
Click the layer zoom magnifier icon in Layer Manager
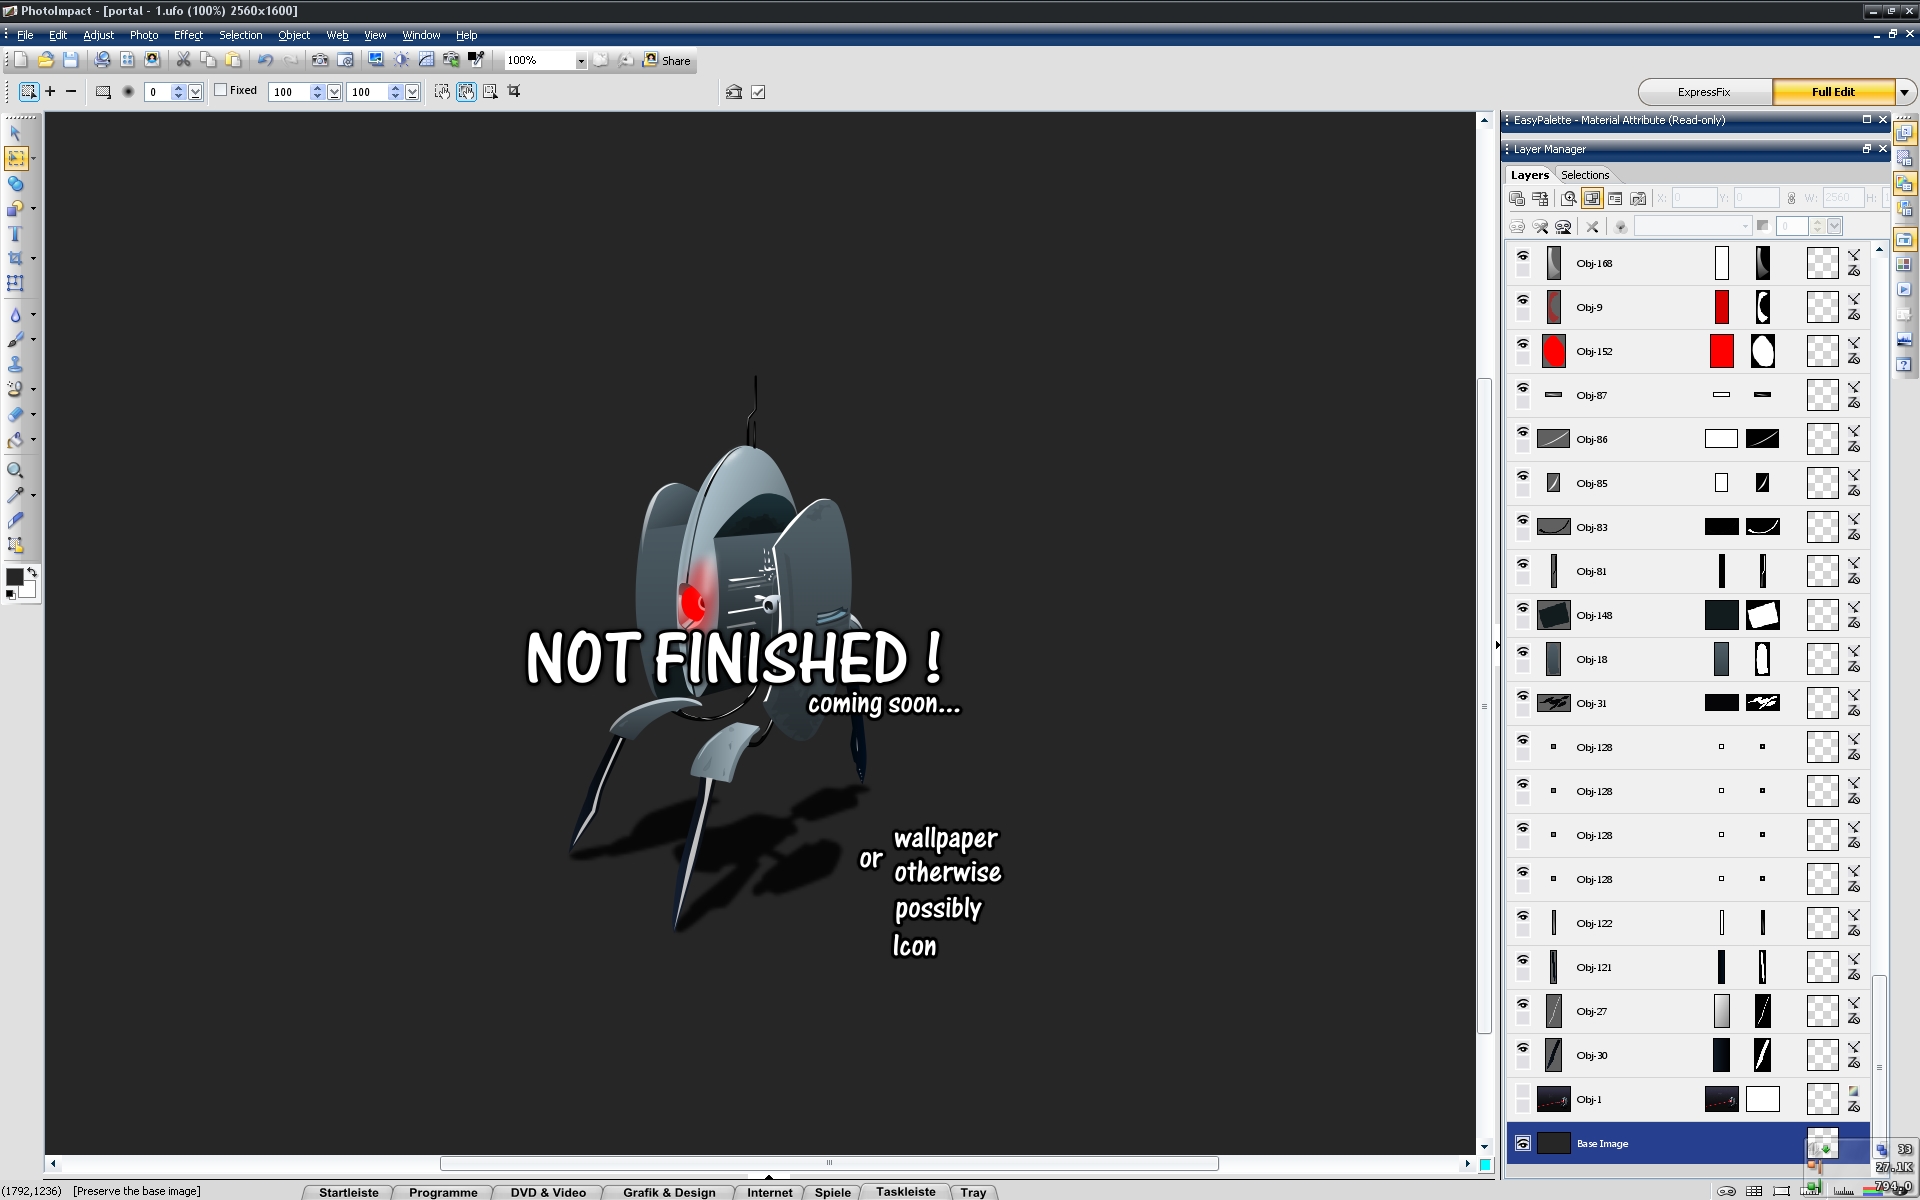pos(1569,198)
